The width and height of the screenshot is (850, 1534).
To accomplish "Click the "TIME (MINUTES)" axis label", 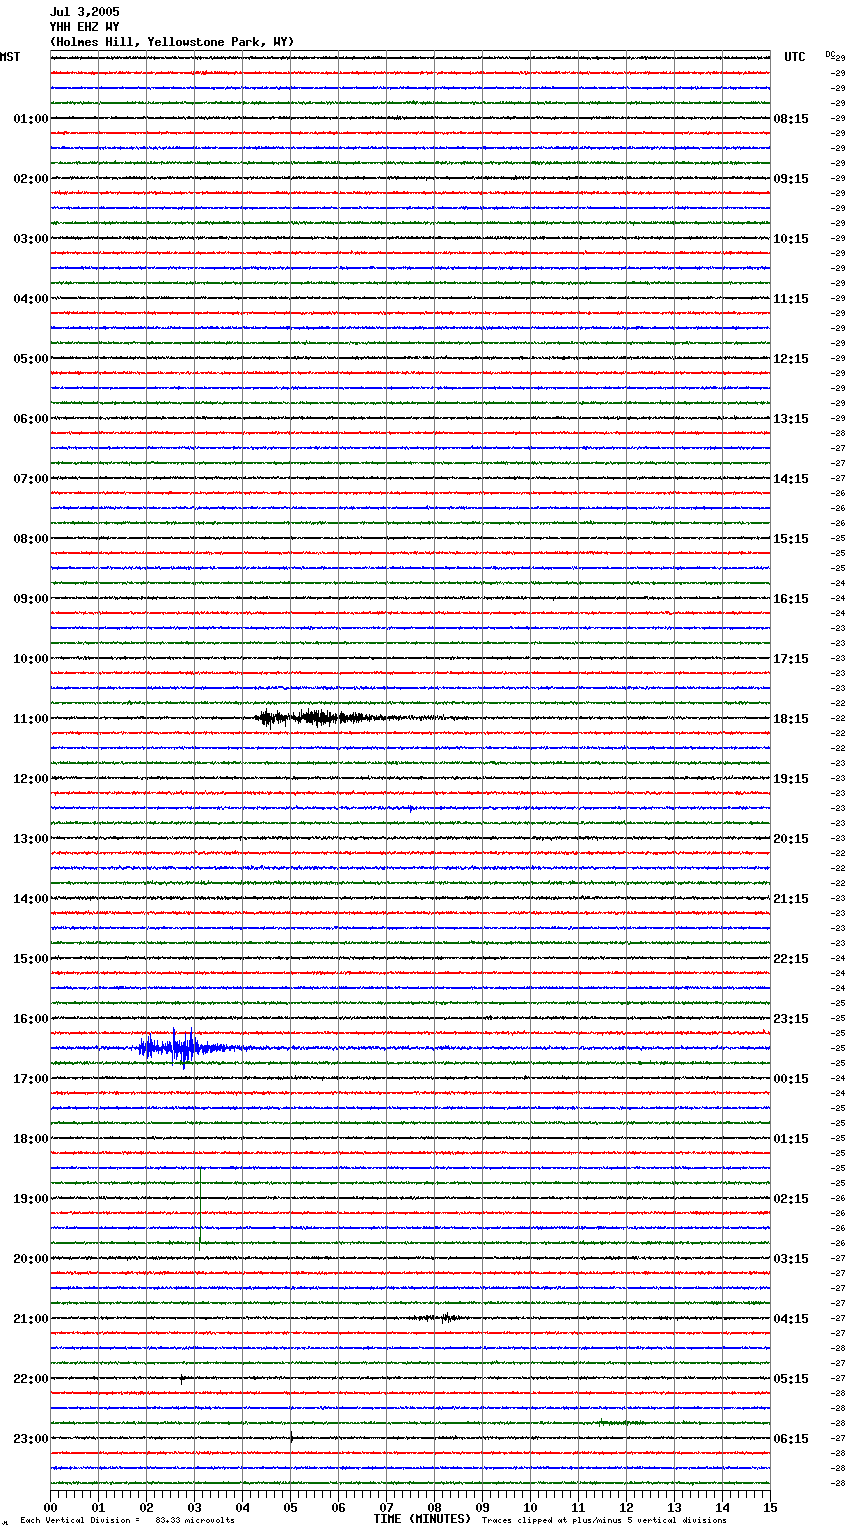I will 422,1519.
